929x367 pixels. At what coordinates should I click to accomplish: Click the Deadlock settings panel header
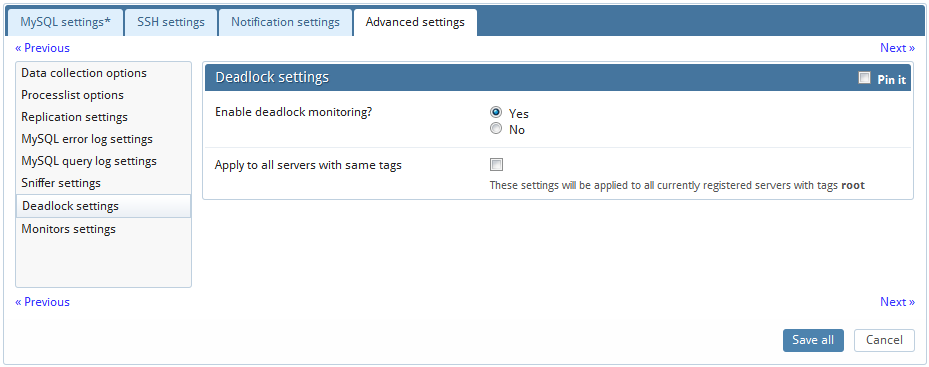pyautogui.click(x=558, y=78)
